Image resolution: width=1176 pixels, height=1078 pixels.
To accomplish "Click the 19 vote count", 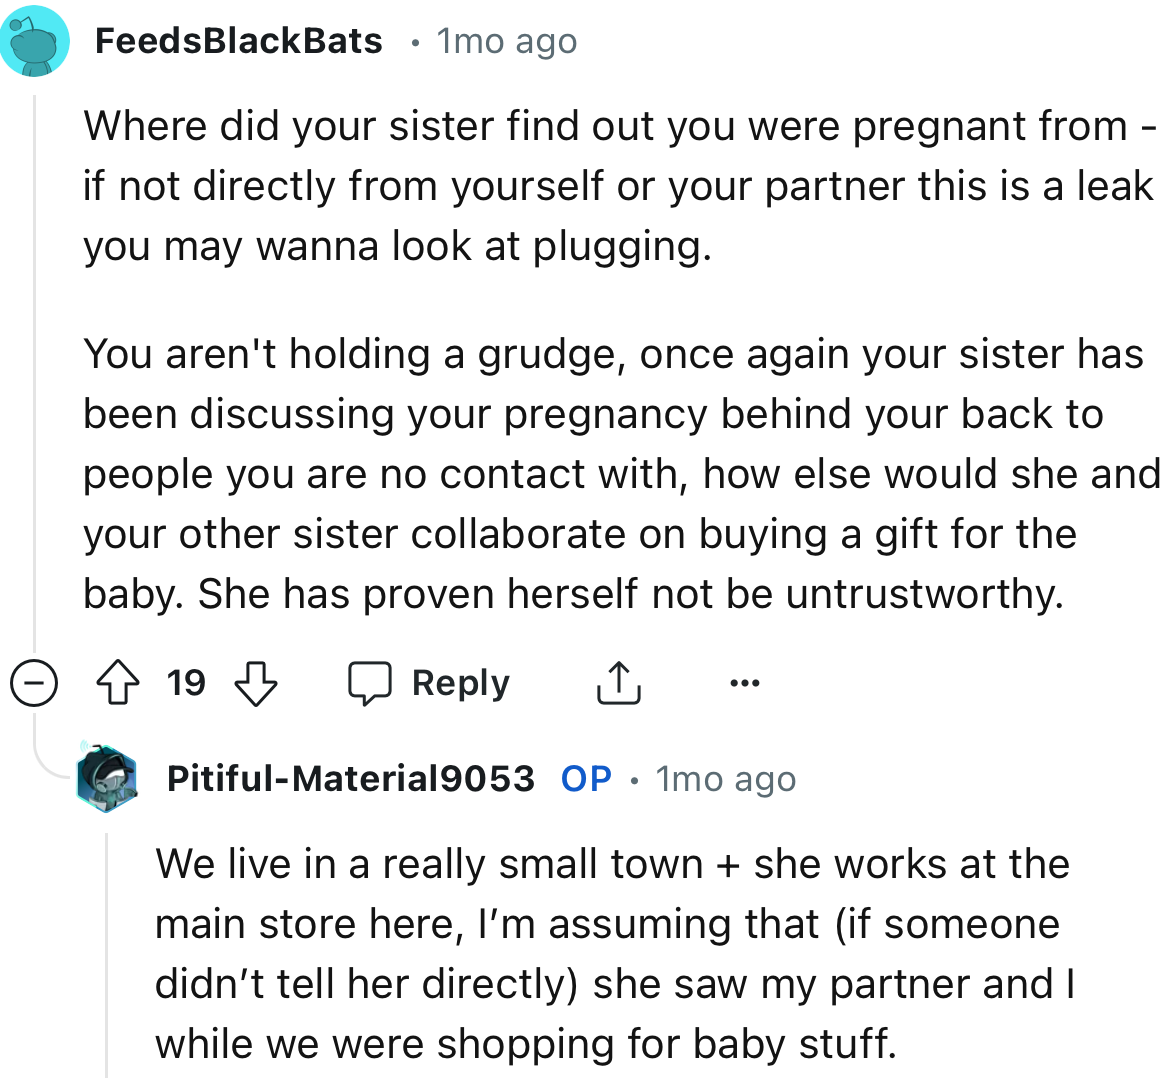I will (189, 683).
